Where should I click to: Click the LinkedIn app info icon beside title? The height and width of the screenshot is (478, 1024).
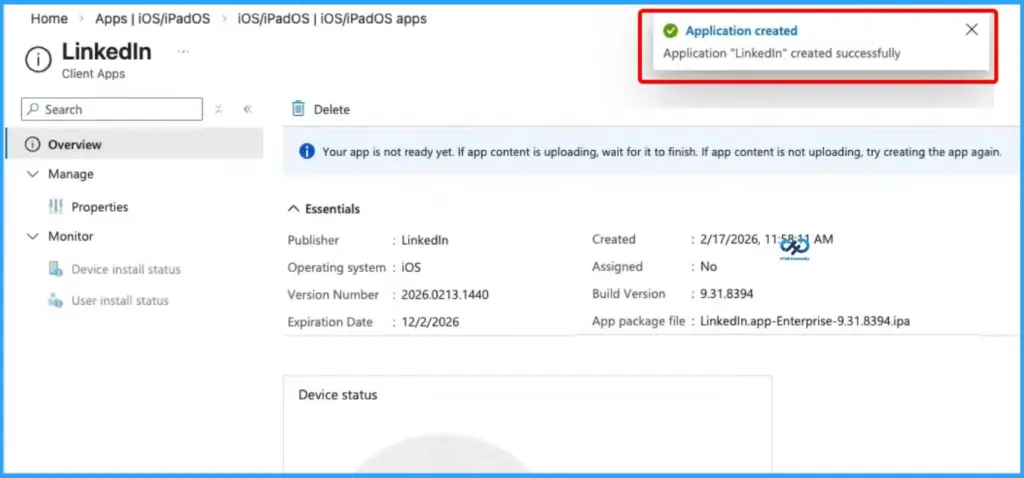click(x=38, y=59)
